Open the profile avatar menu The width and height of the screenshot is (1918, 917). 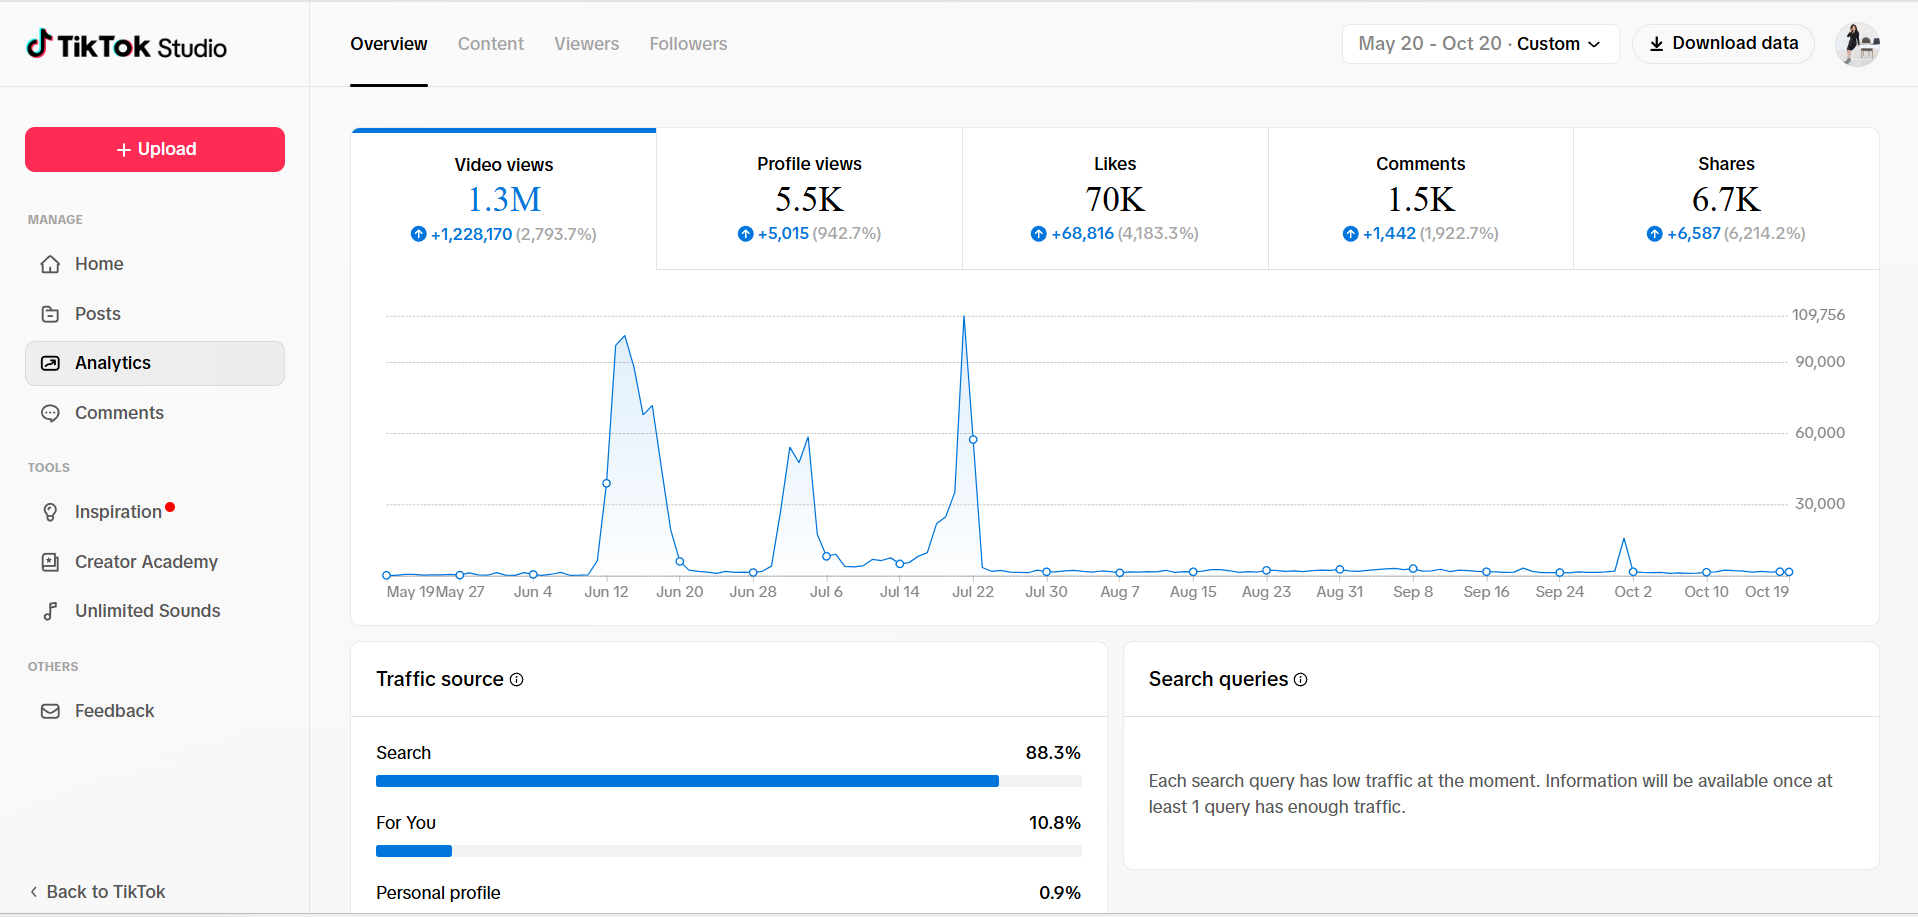pyautogui.click(x=1858, y=44)
